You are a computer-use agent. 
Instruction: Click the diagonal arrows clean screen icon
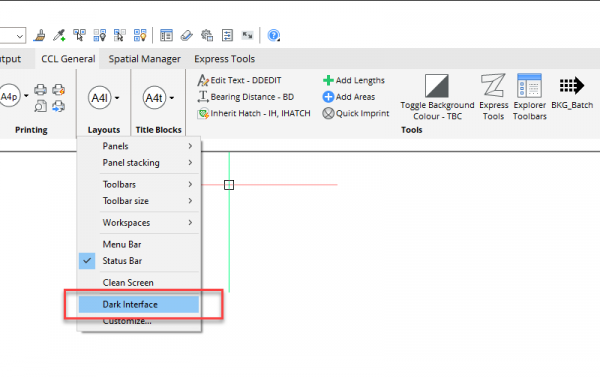[248, 36]
